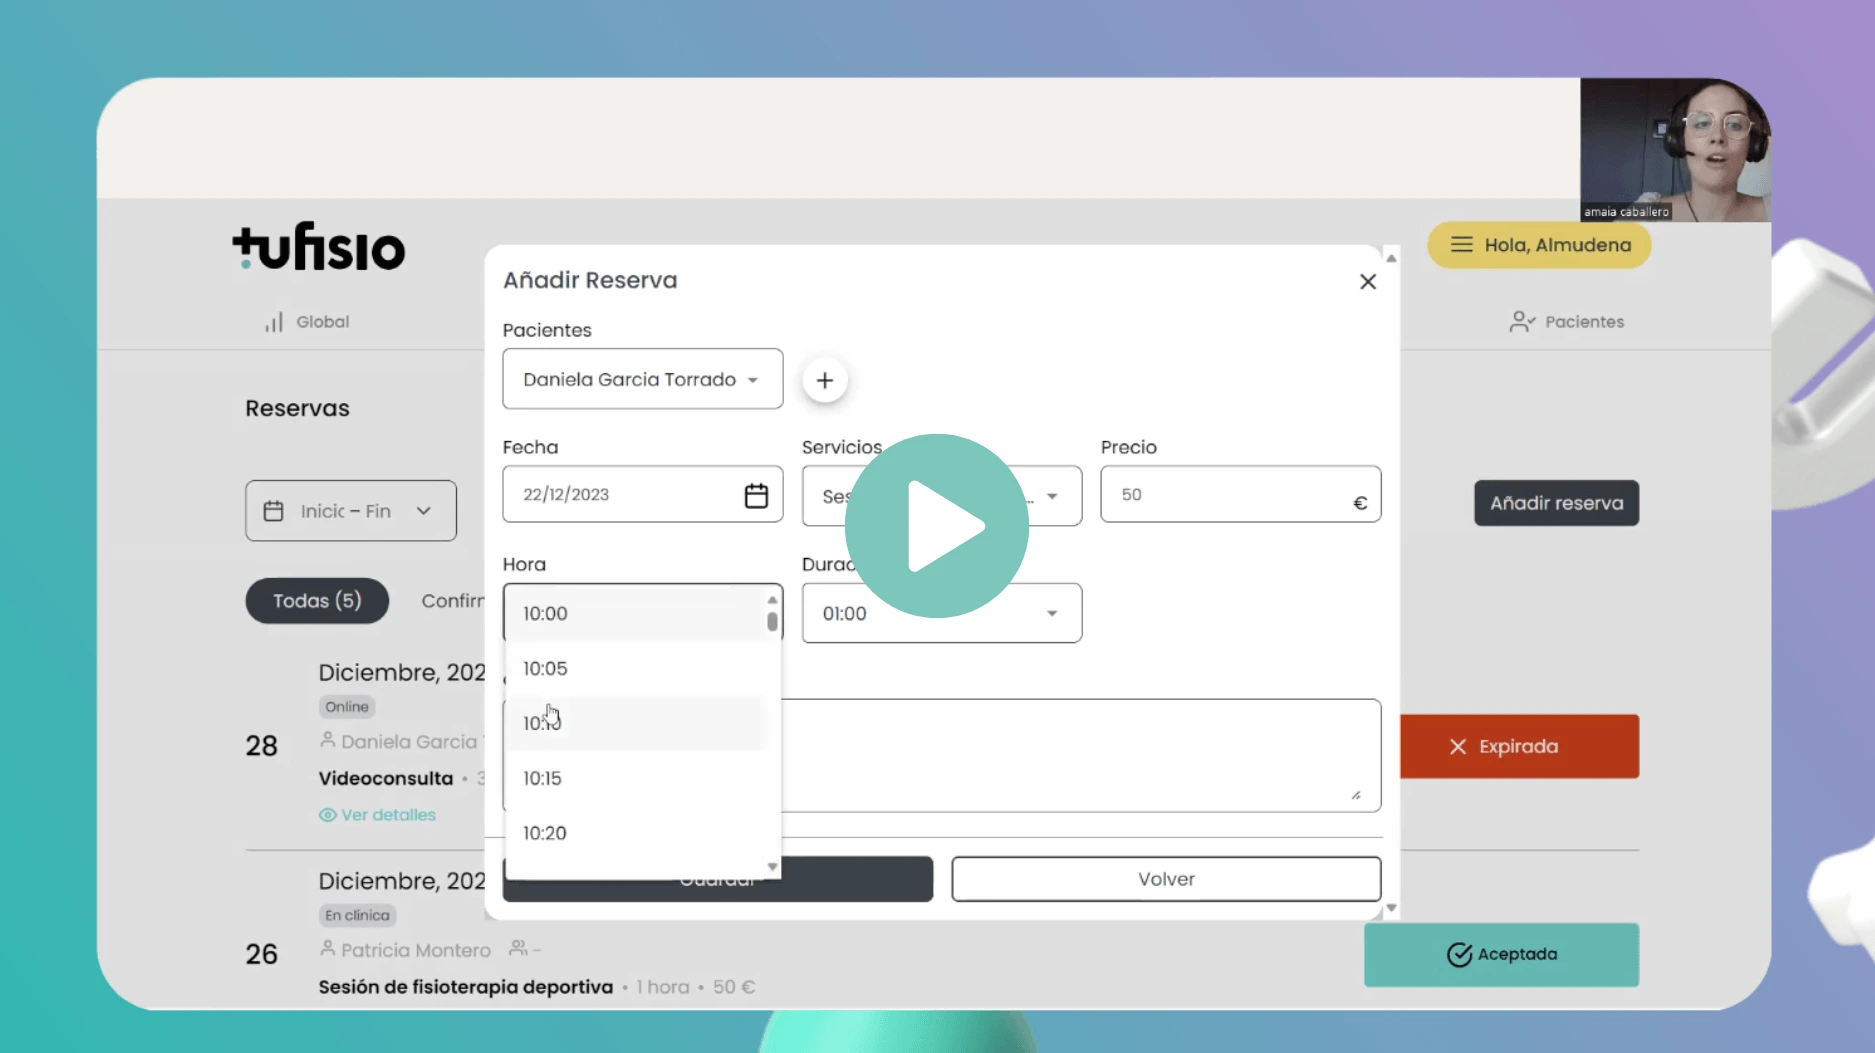
Task: Click the hamburger icon beside Hola, Almudena
Action: 1461,245
